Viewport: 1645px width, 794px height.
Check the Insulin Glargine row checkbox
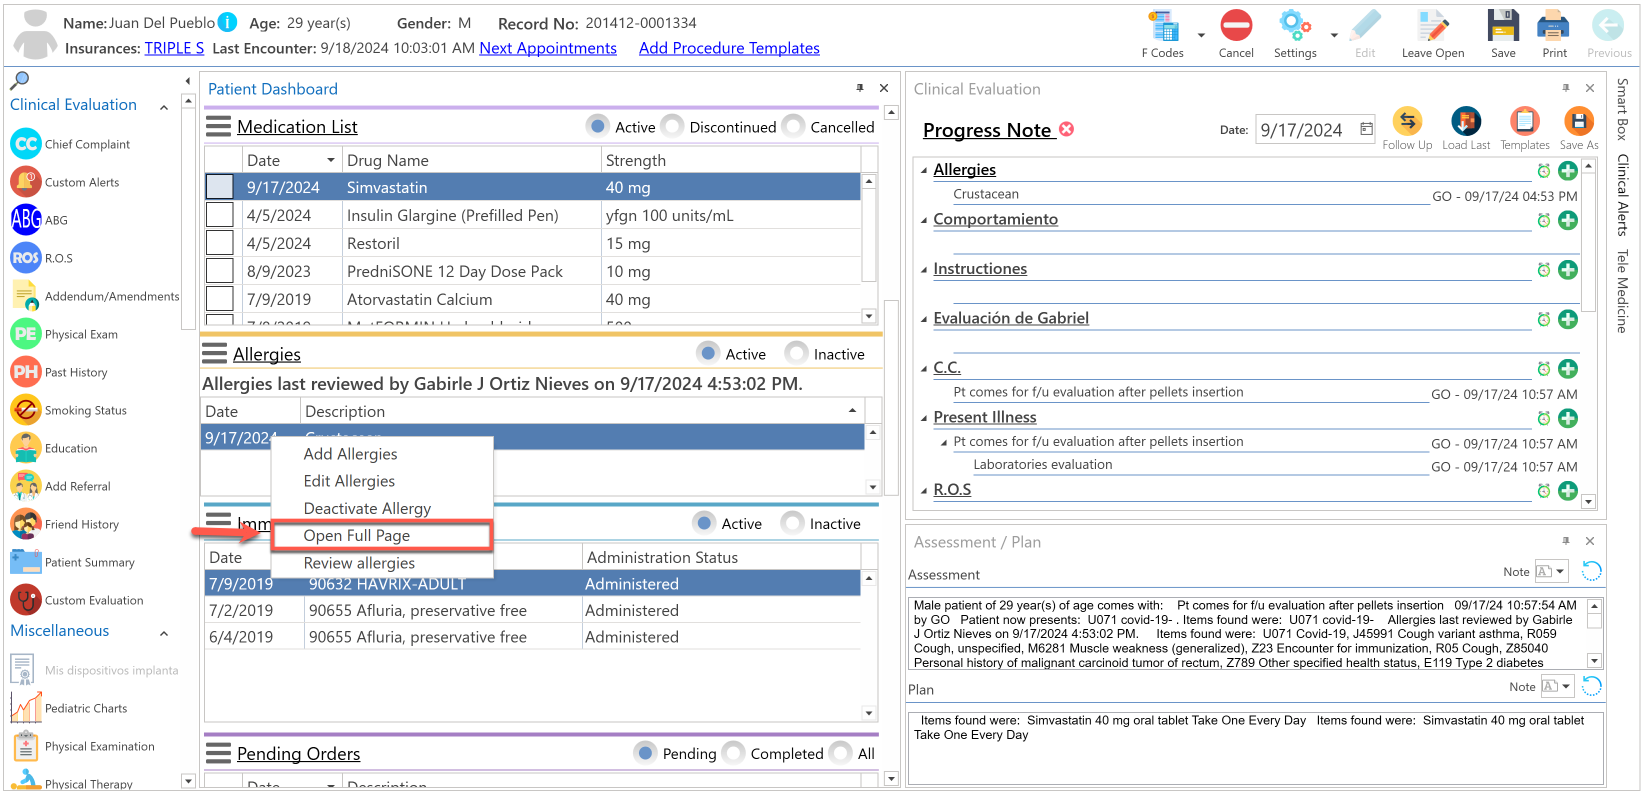pos(219,215)
